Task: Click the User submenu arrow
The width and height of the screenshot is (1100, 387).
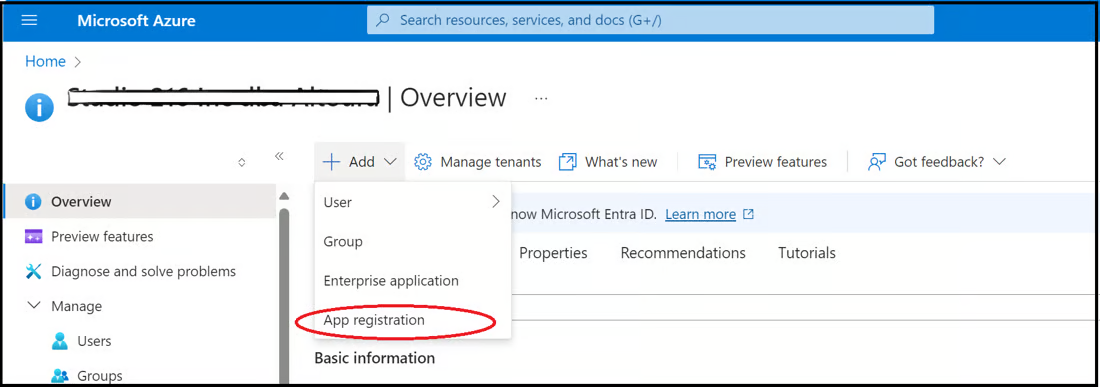Action: coord(496,202)
